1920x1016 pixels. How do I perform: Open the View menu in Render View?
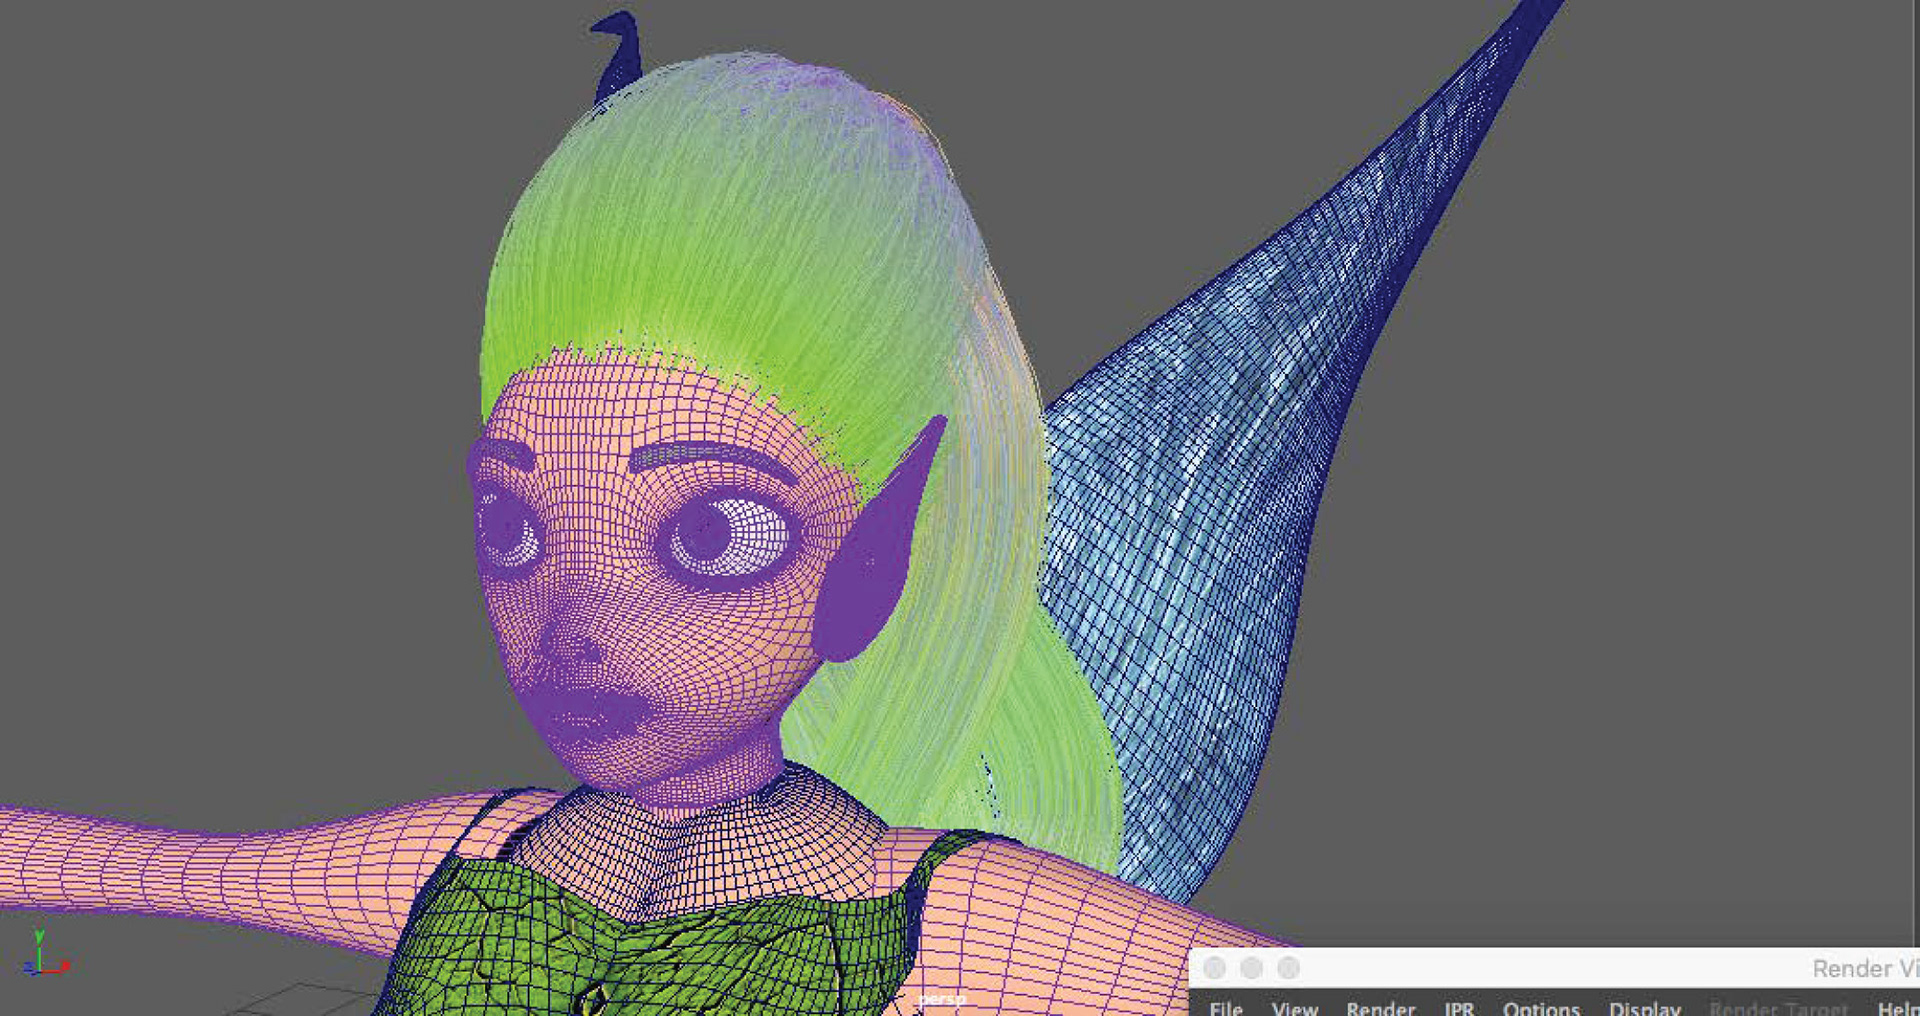pyautogui.click(x=1294, y=1008)
